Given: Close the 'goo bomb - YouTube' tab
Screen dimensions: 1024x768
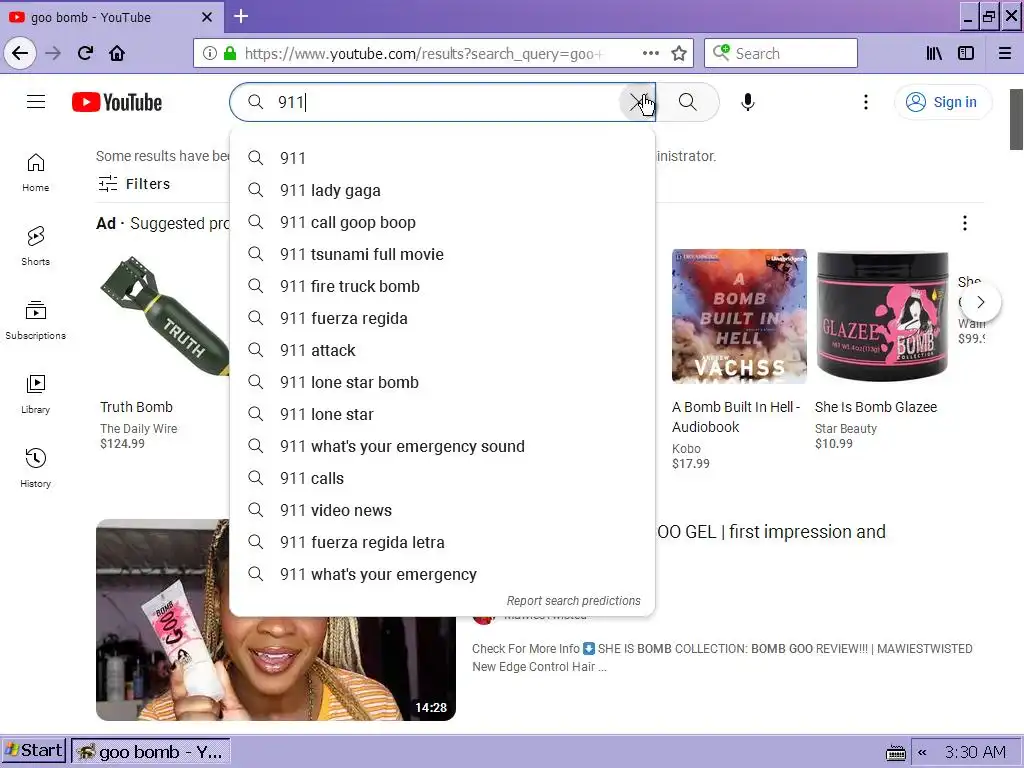Looking at the screenshot, I should [x=207, y=17].
